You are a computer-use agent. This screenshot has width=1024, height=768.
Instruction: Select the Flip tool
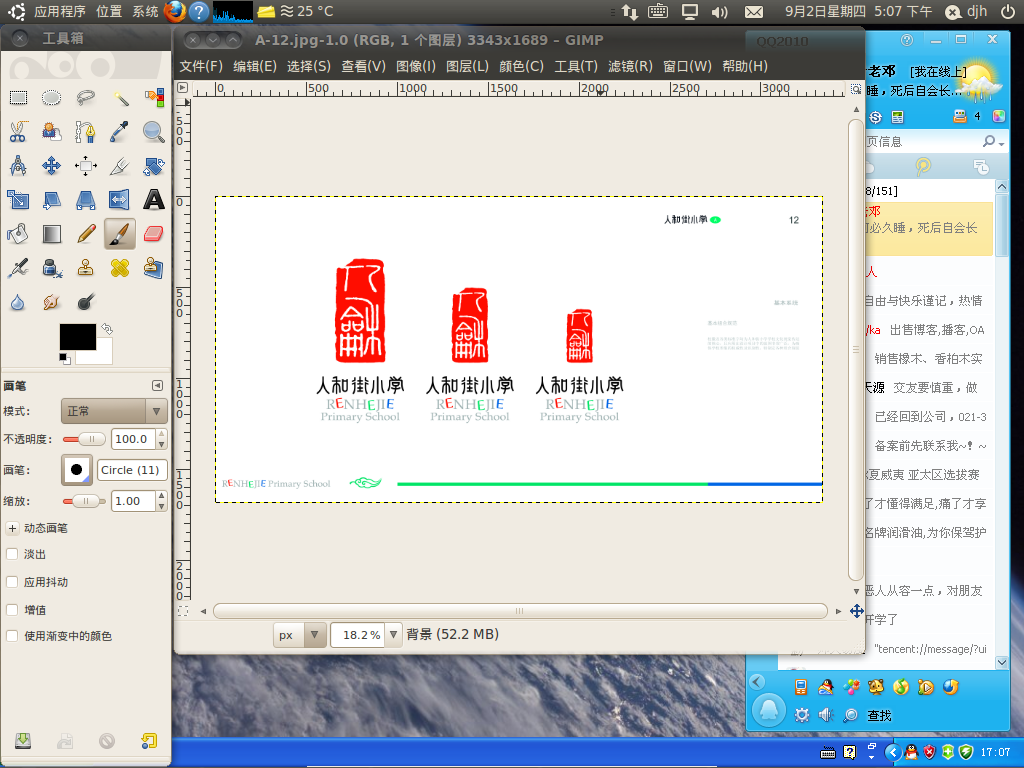(120, 200)
